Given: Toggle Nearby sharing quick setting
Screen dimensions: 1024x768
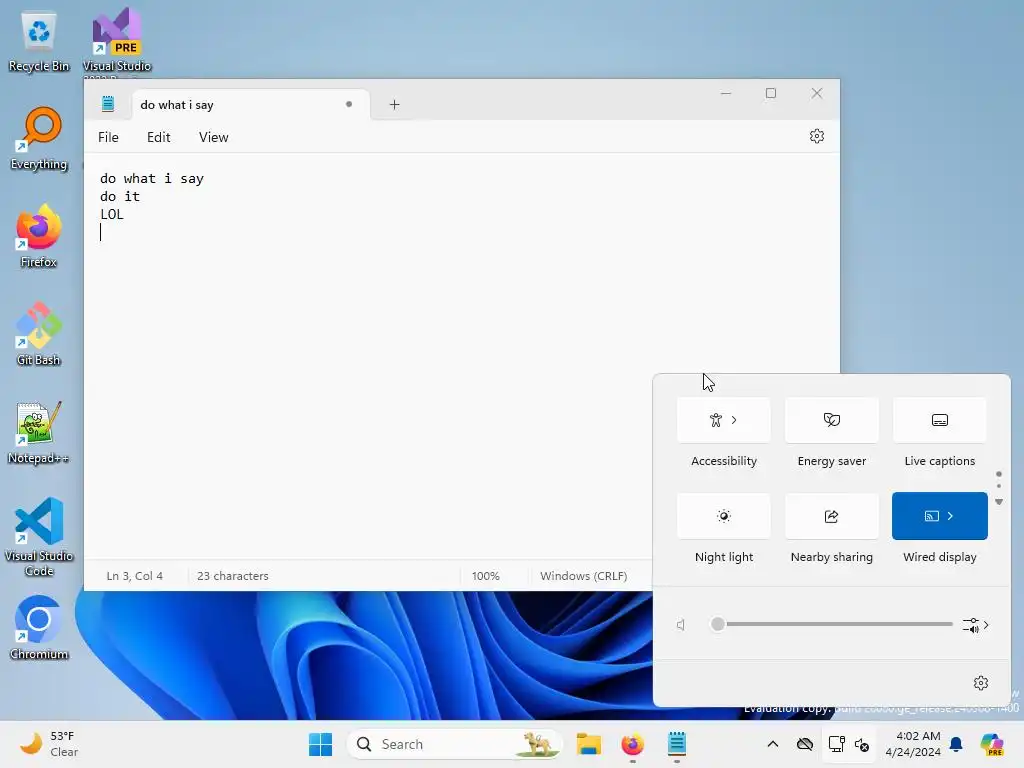Looking at the screenshot, I should pyautogui.click(x=831, y=516).
